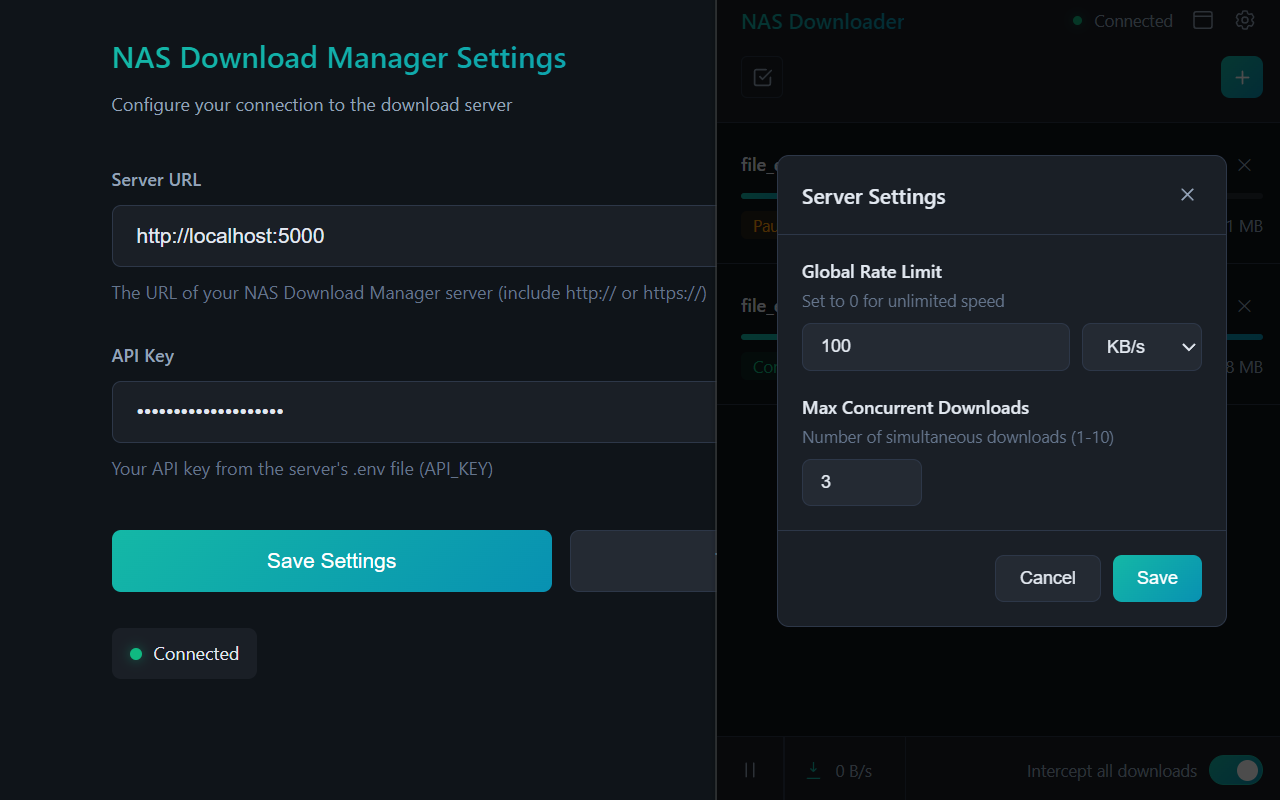The image size is (1280, 800).
Task: Save the Server Settings dialog
Action: tap(1157, 578)
